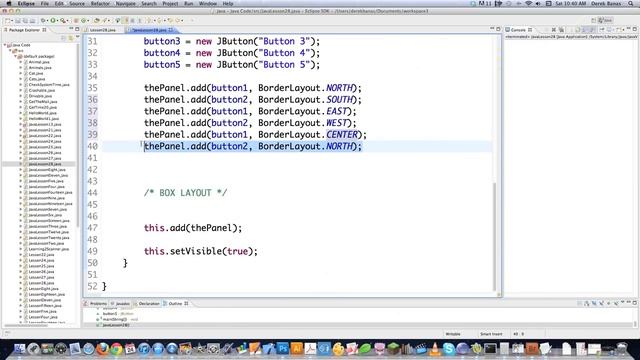Screen dimensions: 640x360
Task: Open the Minecraft block icon in dock
Action: (x=393, y=349)
